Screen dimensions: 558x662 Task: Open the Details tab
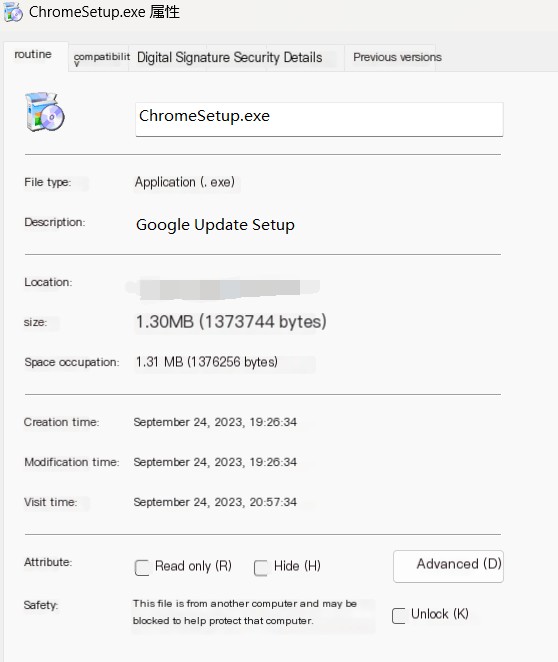303,57
